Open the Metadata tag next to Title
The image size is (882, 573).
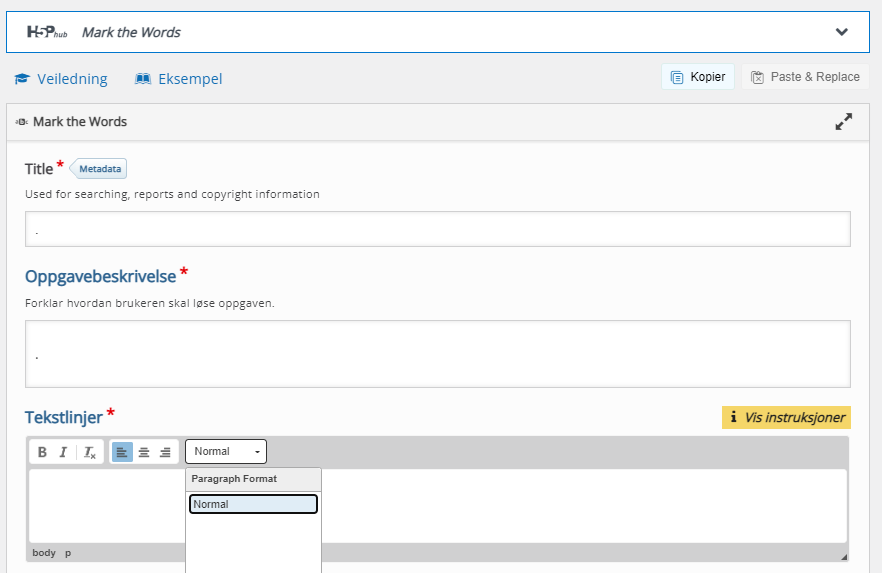point(98,169)
